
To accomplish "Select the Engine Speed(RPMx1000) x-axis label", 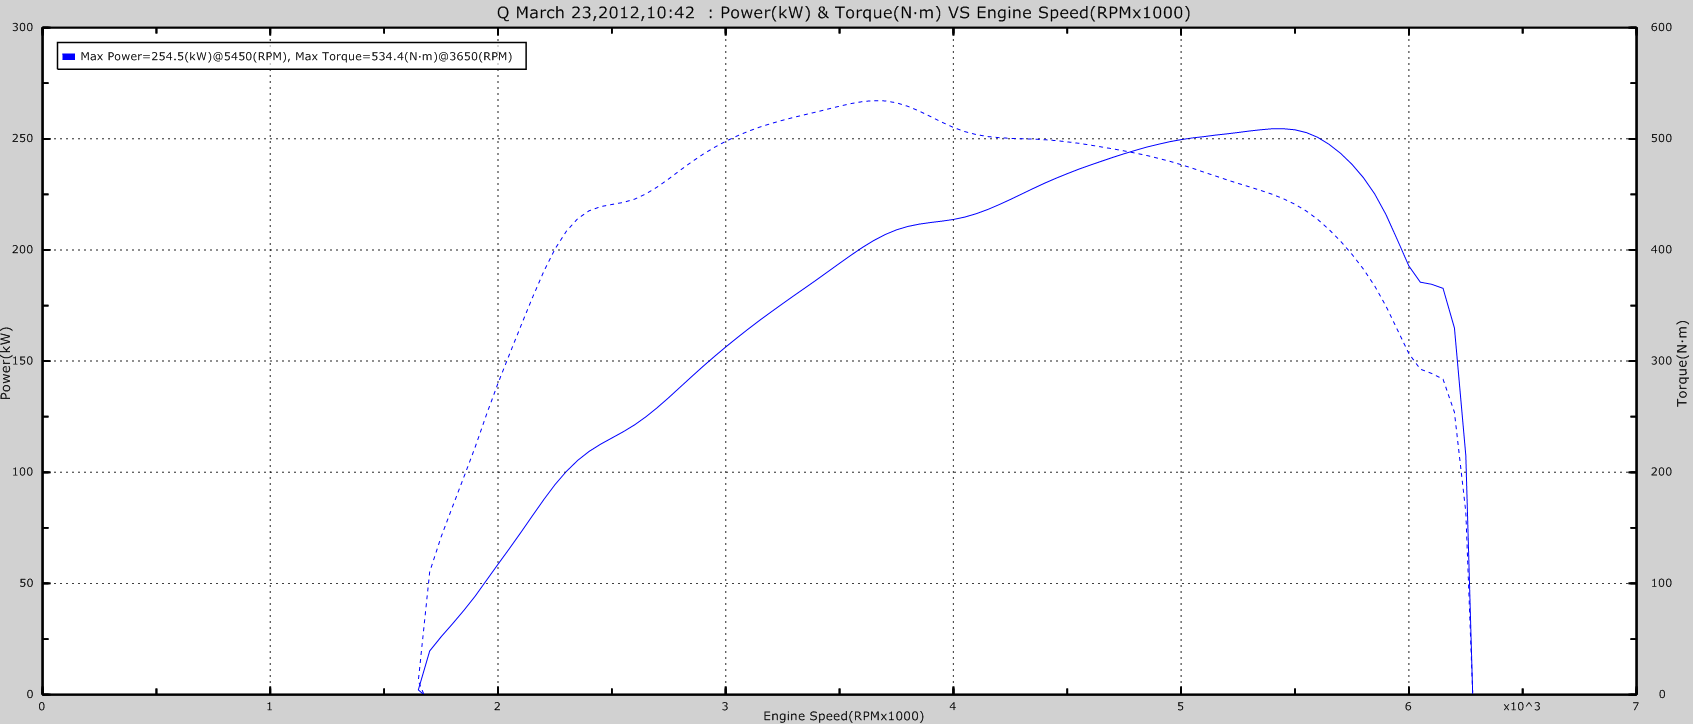I will 843,716.
